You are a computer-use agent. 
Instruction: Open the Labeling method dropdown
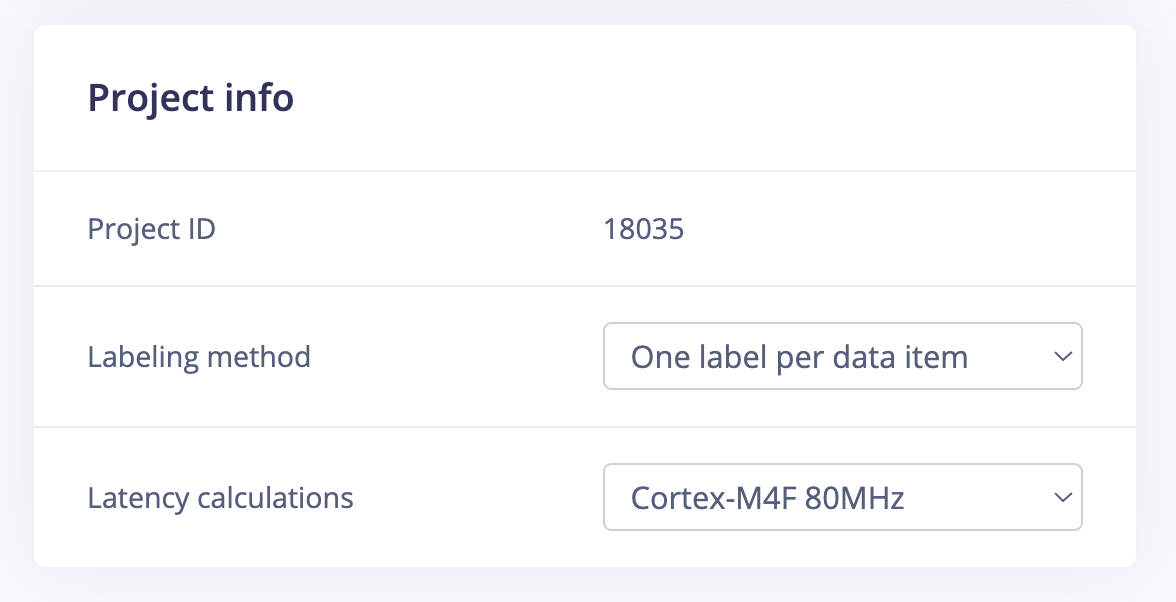(842, 356)
